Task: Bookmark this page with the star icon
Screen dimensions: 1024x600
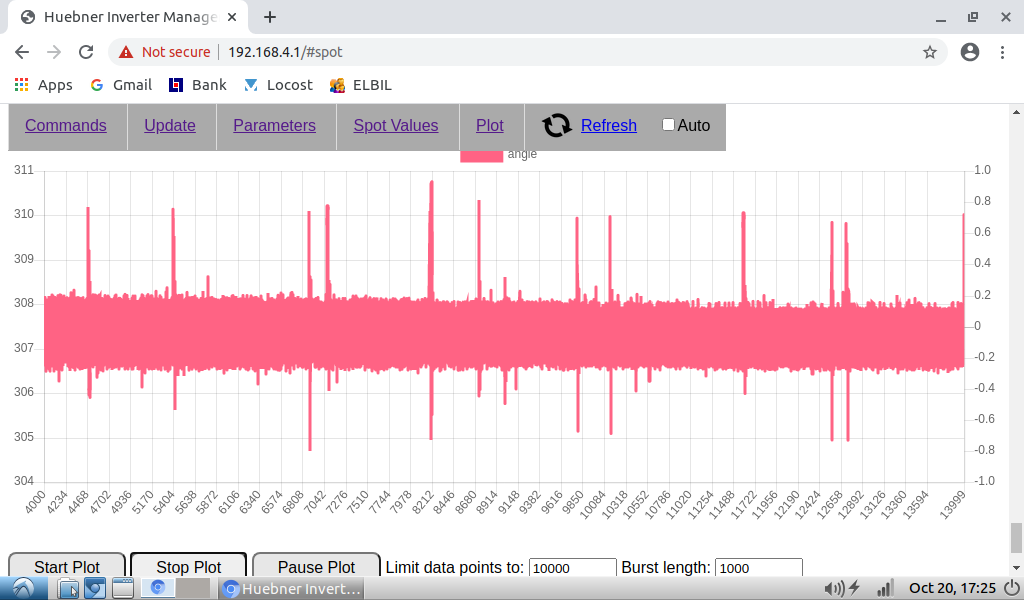Action: [929, 52]
